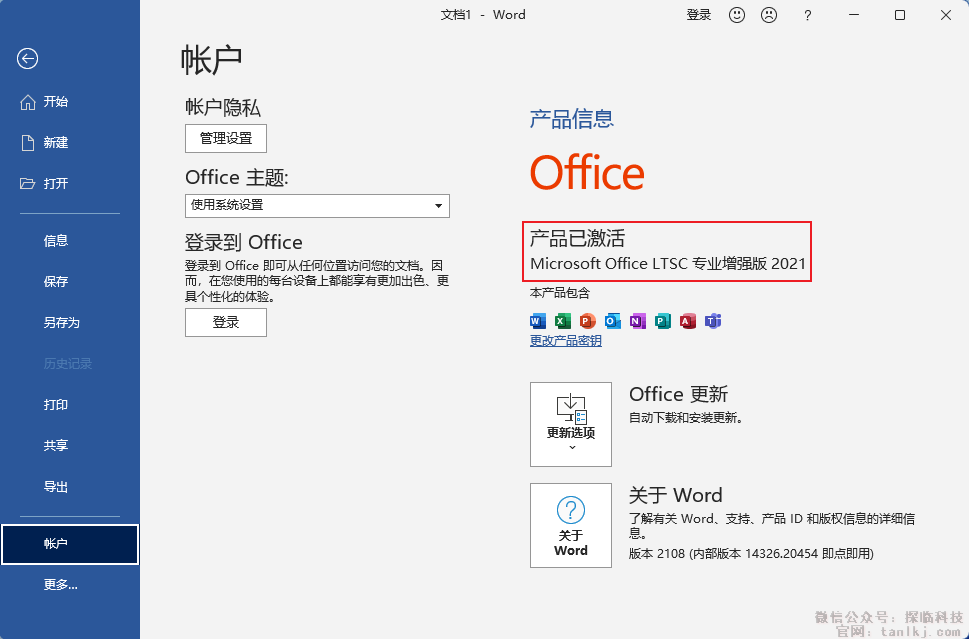Click the 产品已激活 text

click(x=577, y=239)
